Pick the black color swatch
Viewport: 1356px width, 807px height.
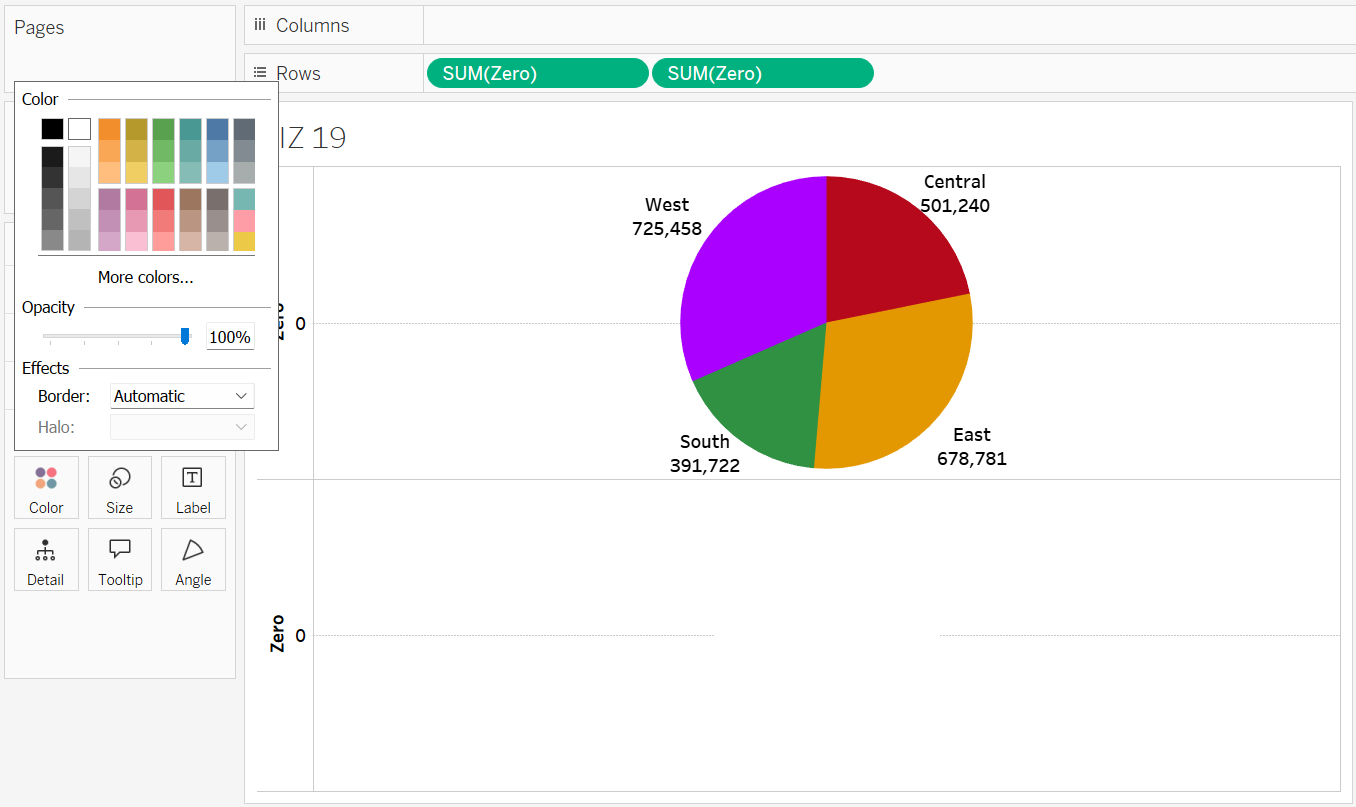coord(52,129)
